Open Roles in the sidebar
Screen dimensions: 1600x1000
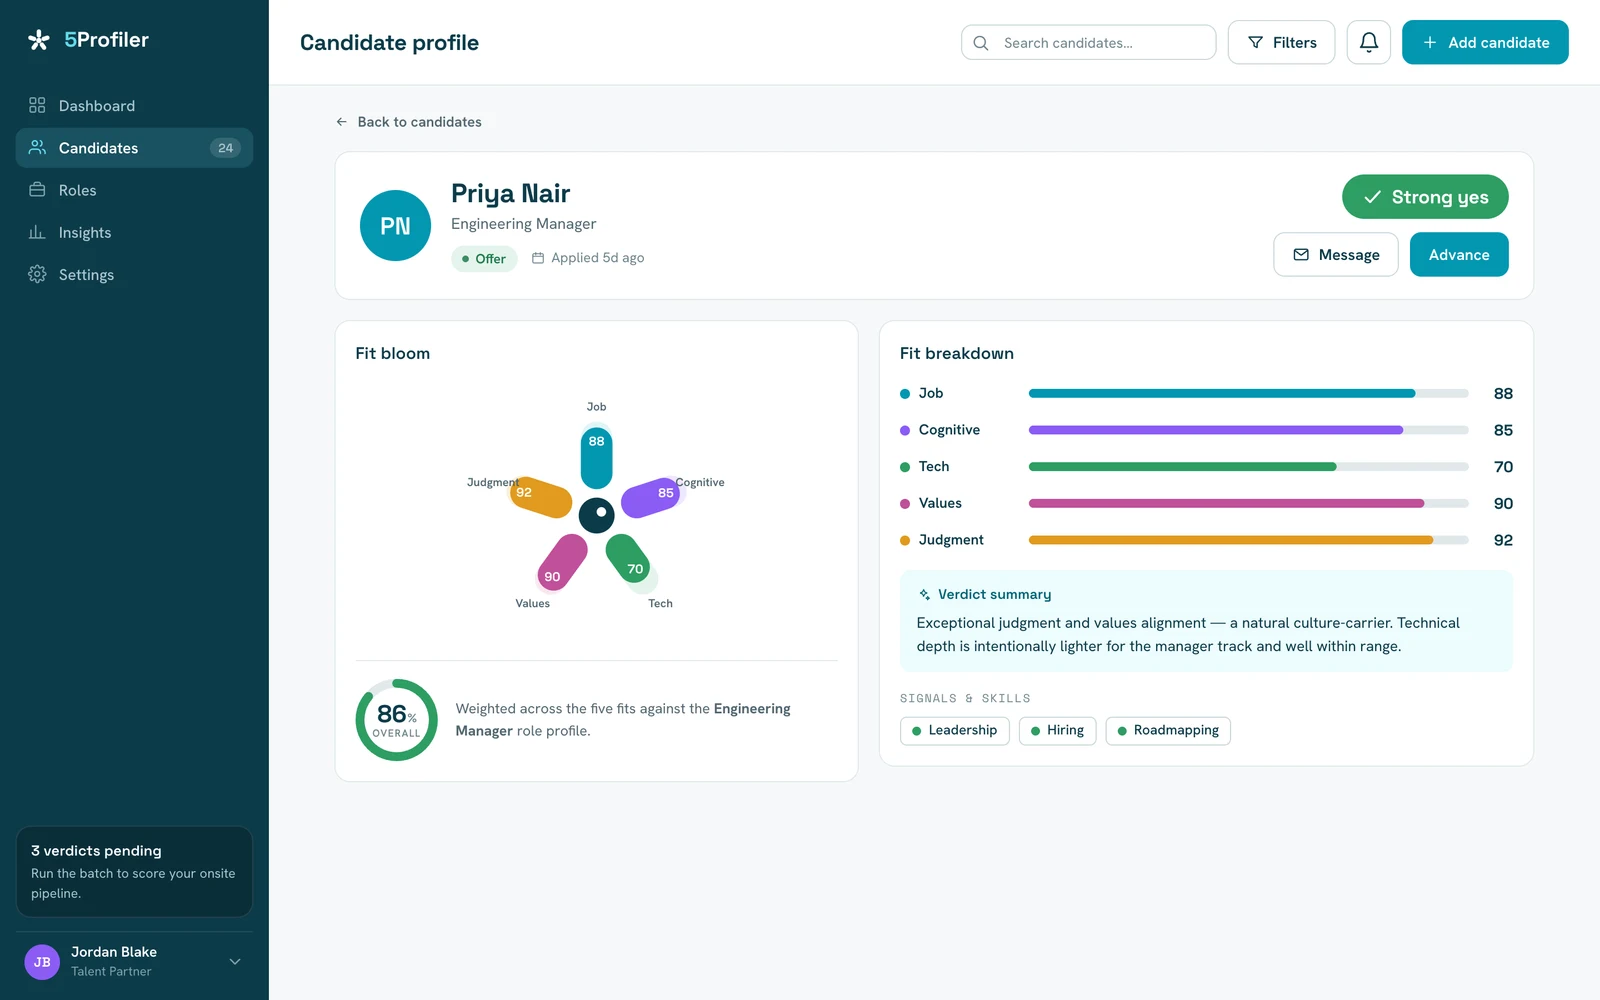tap(134, 190)
